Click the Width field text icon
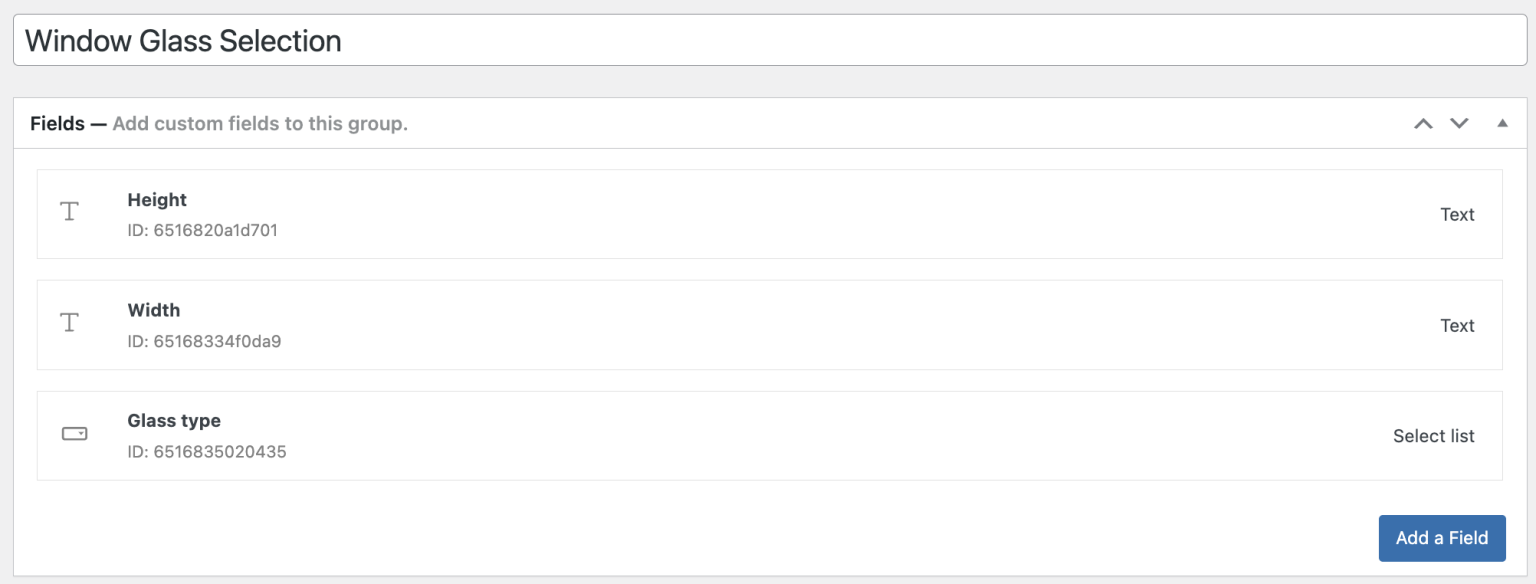The width and height of the screenshot is (1536, 584). pos(70,322)
